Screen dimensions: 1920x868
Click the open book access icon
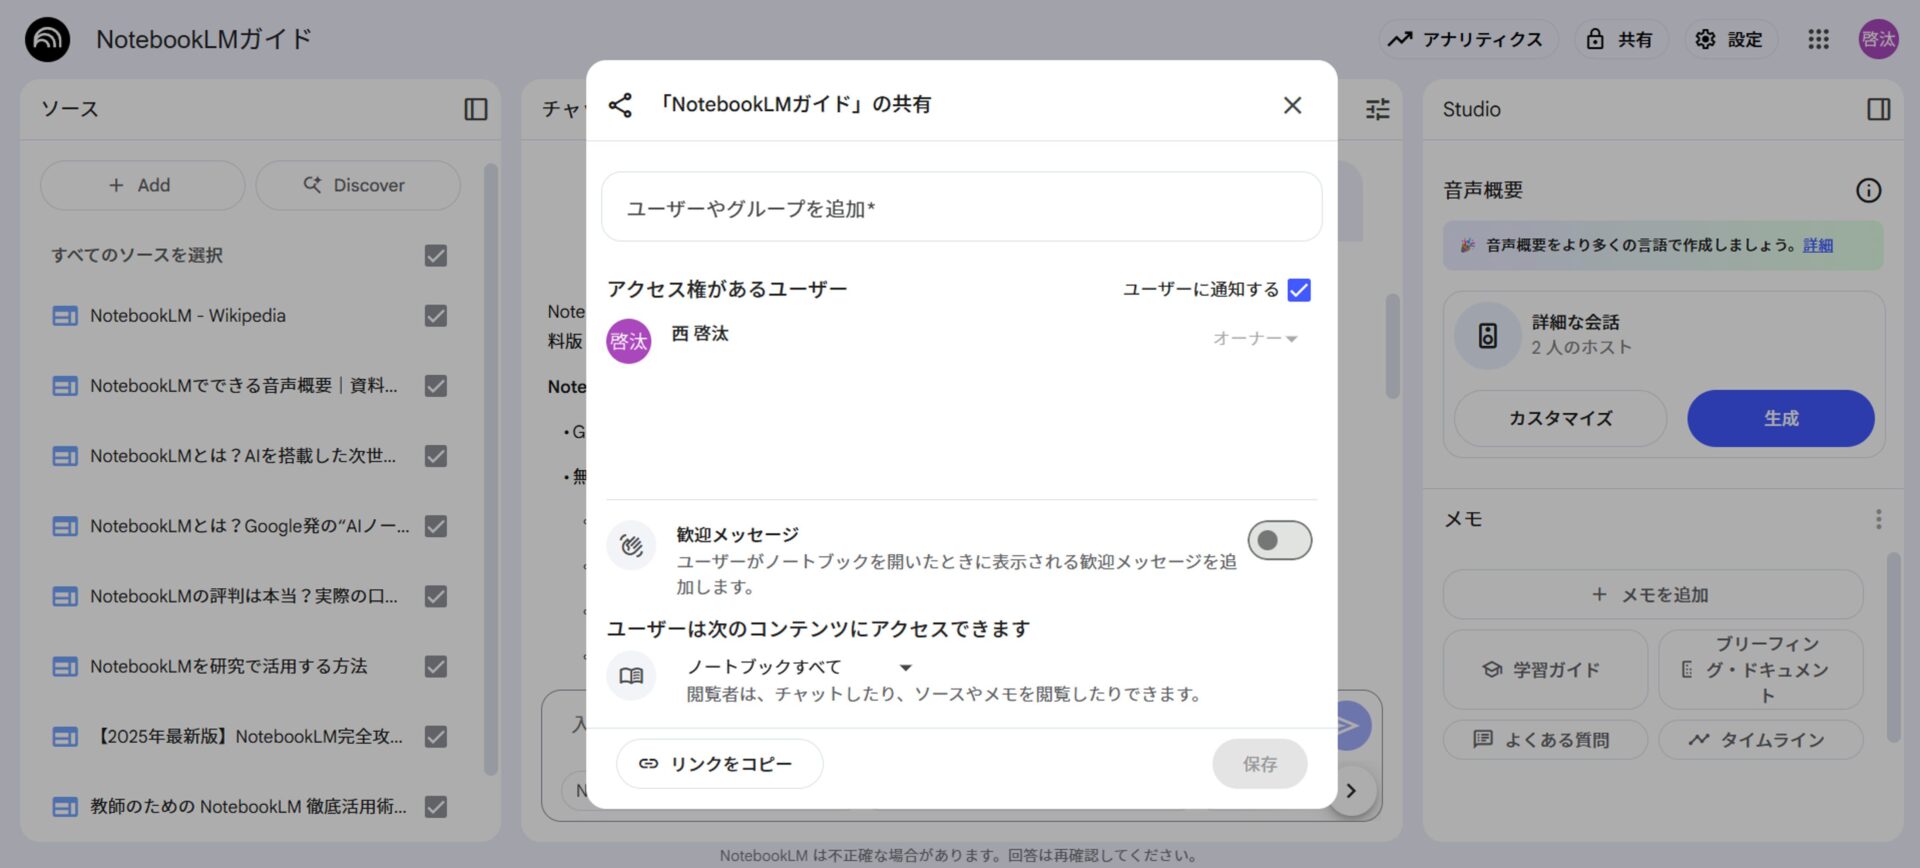[x=631, y=676]
